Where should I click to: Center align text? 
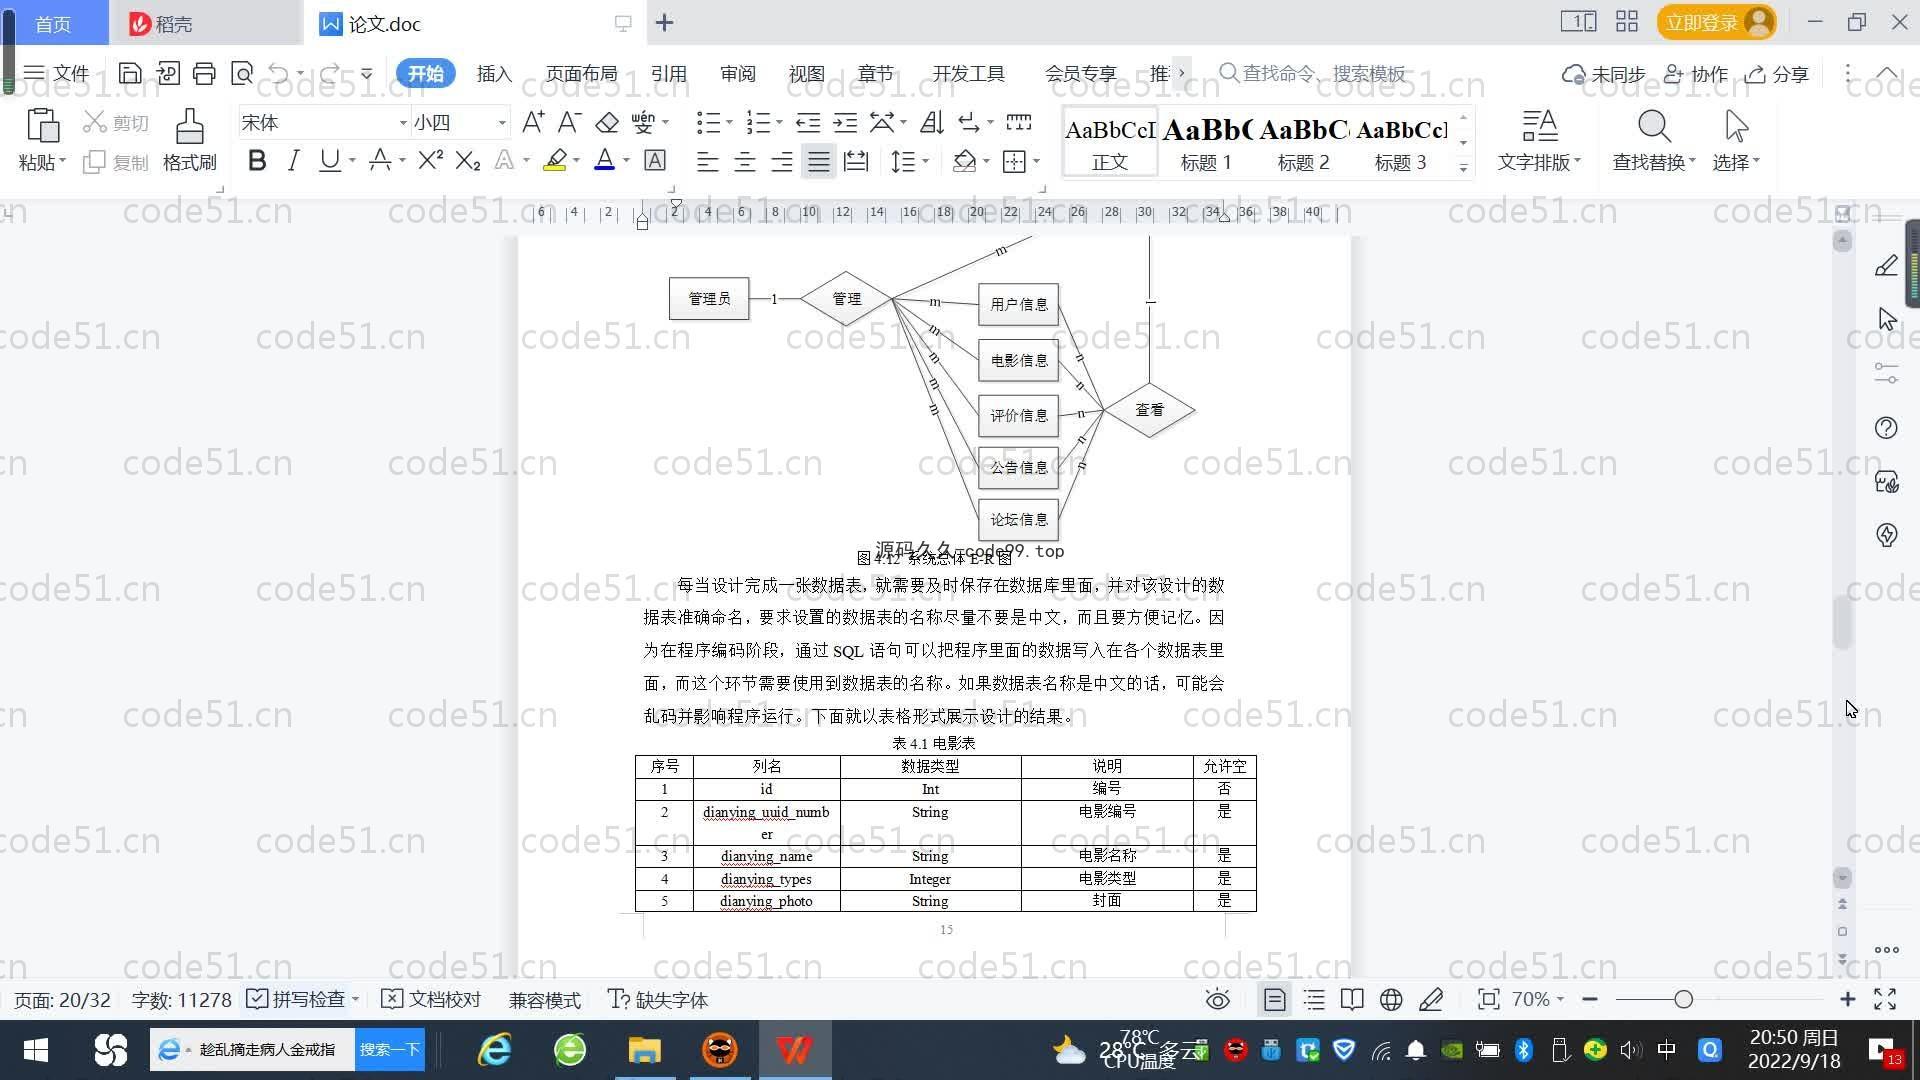(x=744, y=161)
